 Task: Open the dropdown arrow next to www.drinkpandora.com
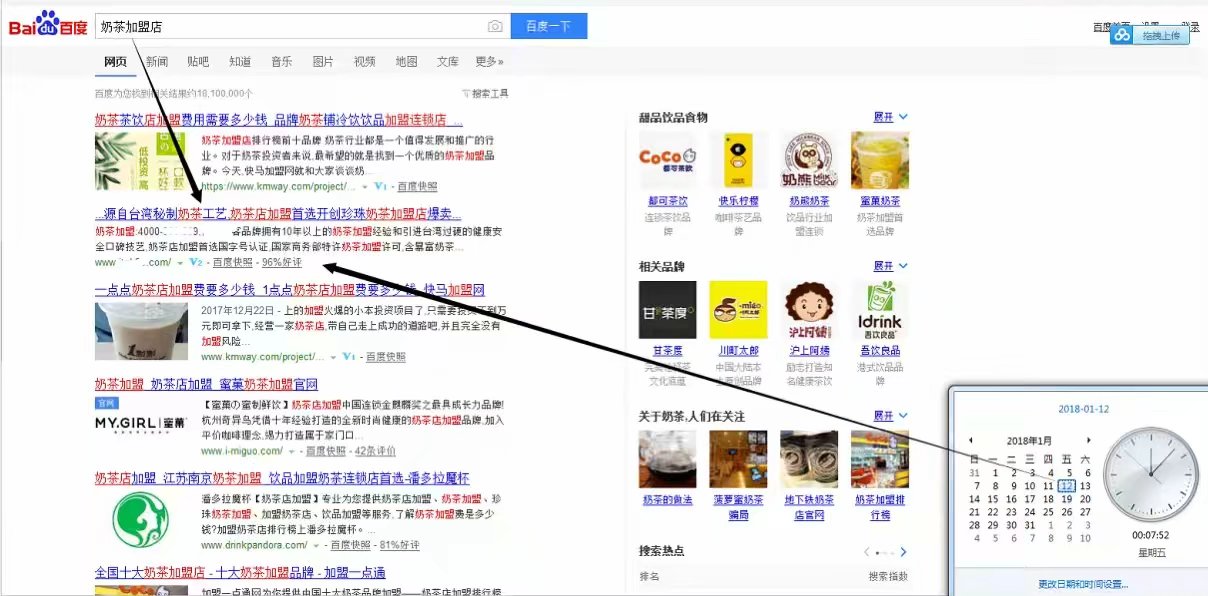[x=316, y=545]
